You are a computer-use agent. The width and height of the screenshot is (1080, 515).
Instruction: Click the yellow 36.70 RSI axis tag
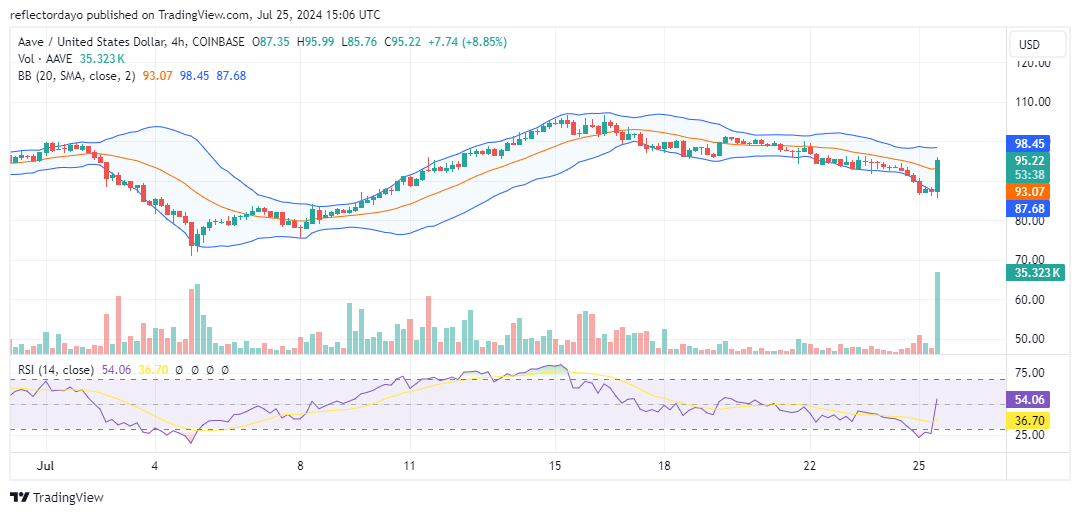coord(1028,419)
